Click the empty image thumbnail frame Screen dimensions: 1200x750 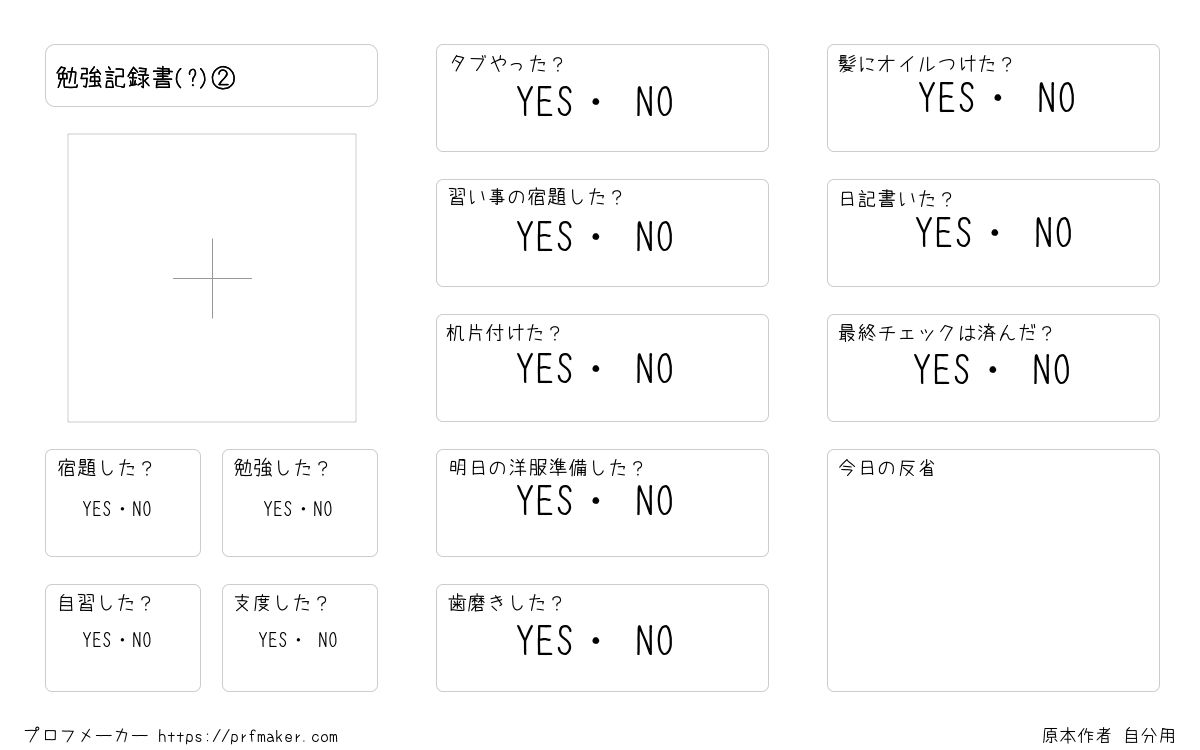[212, 278]
